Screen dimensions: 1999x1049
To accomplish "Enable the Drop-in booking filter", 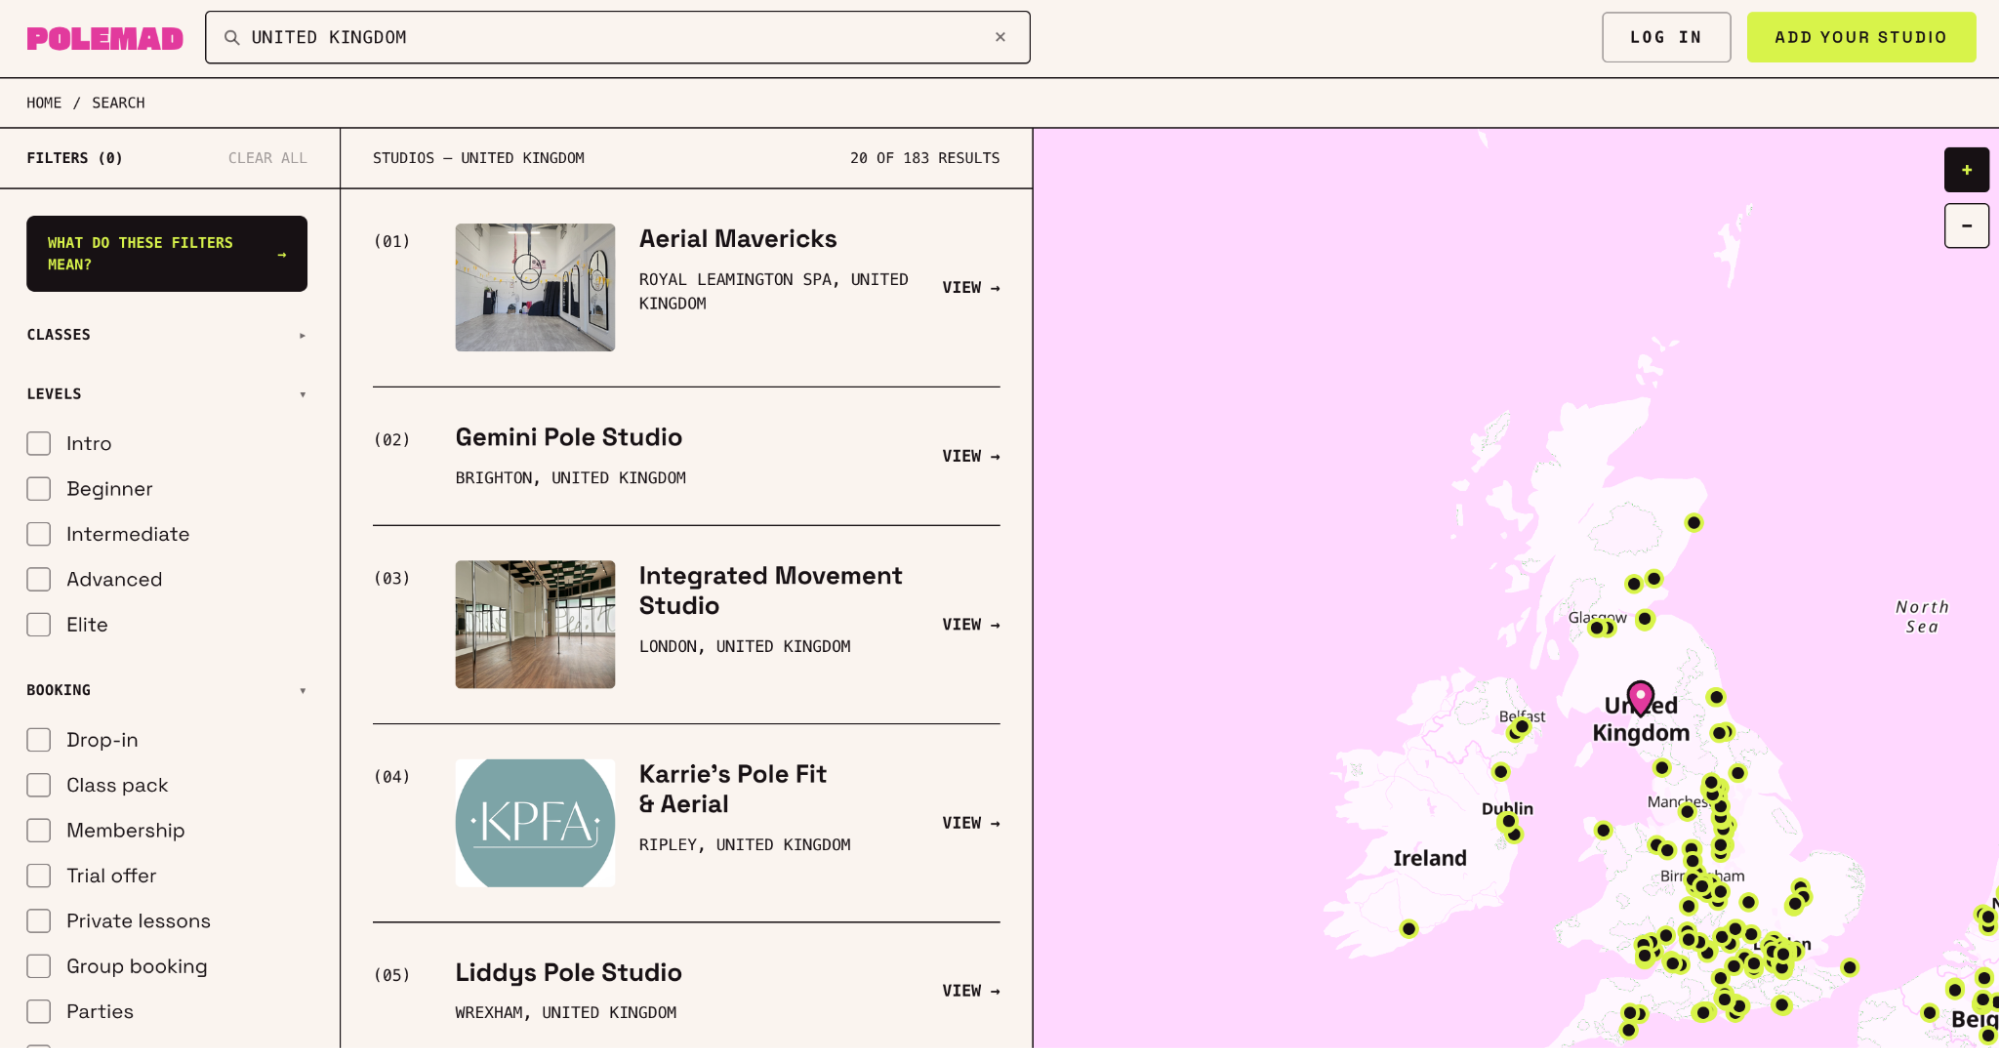I will (x=39, y=740).
